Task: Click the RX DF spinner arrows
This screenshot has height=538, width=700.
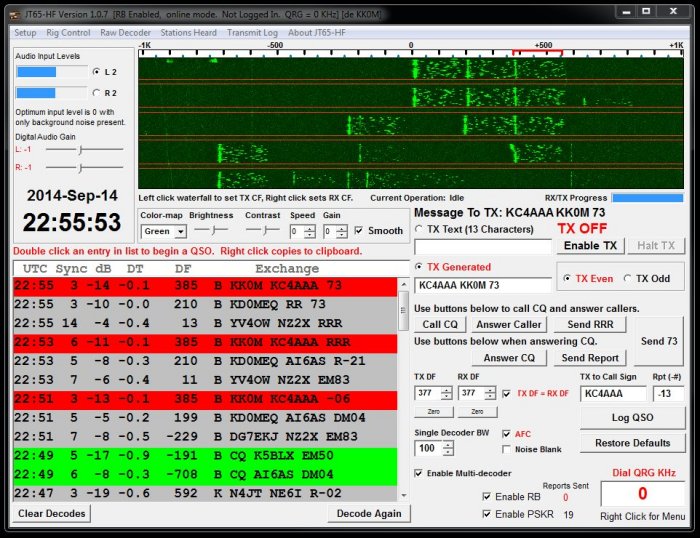Action: point(490,393)
